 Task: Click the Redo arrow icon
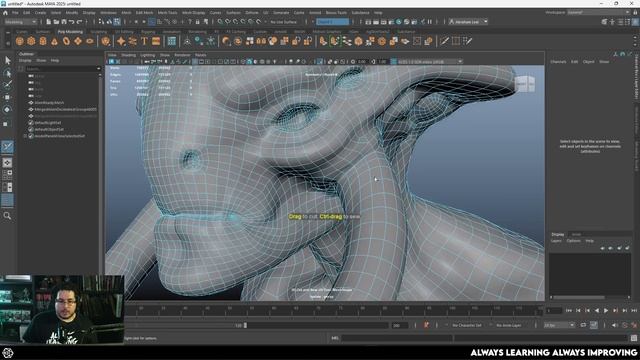tap(80, 22)
